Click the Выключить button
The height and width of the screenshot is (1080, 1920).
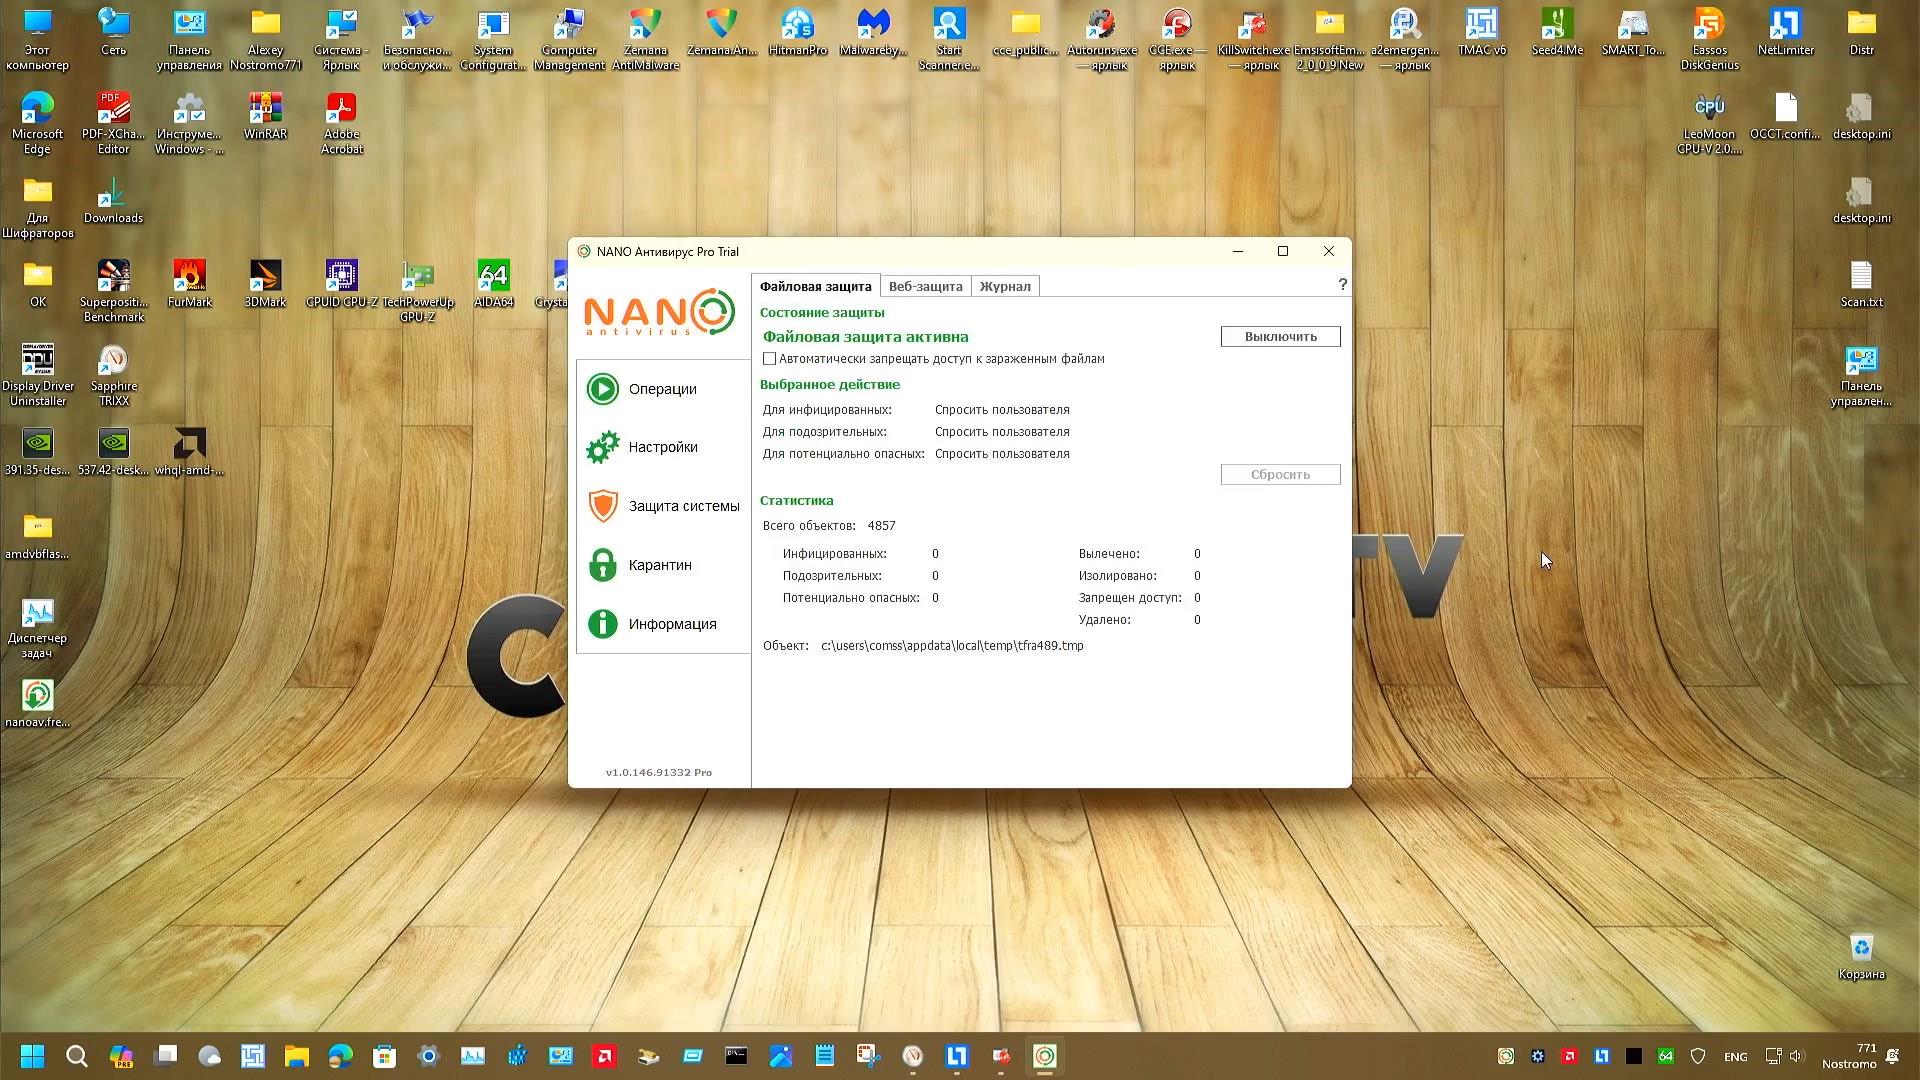[x=1280, y=337]
